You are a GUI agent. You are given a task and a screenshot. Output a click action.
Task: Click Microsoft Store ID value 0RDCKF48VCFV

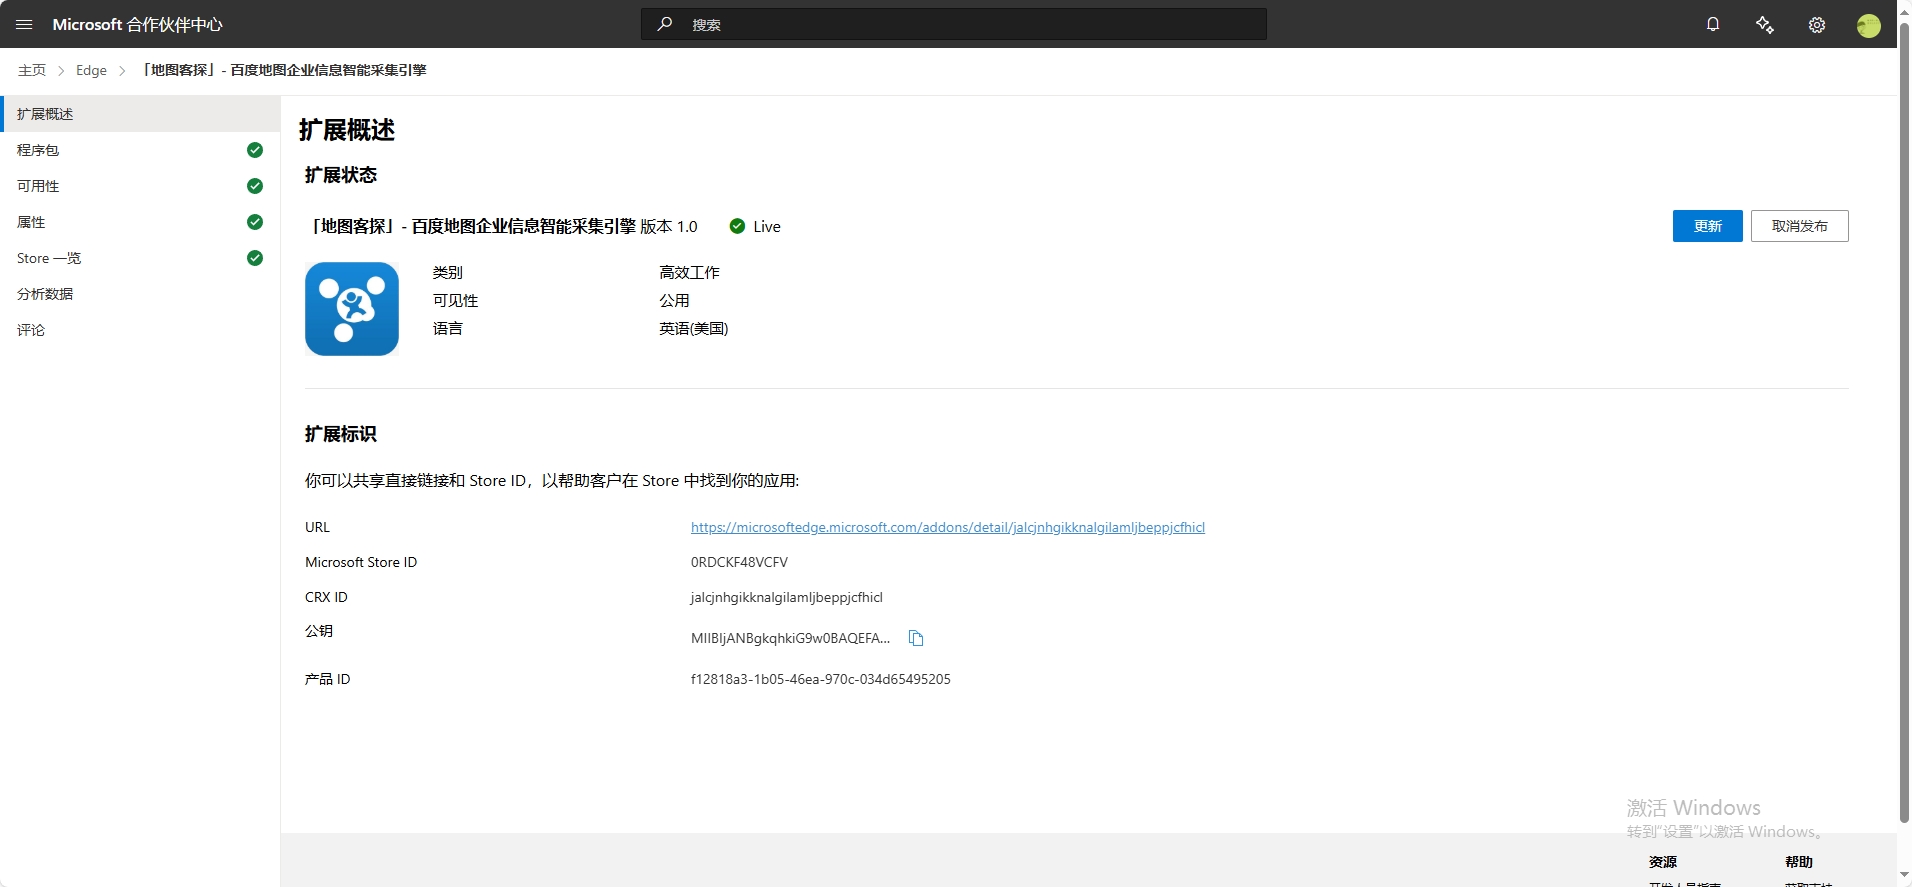[739, 562]
